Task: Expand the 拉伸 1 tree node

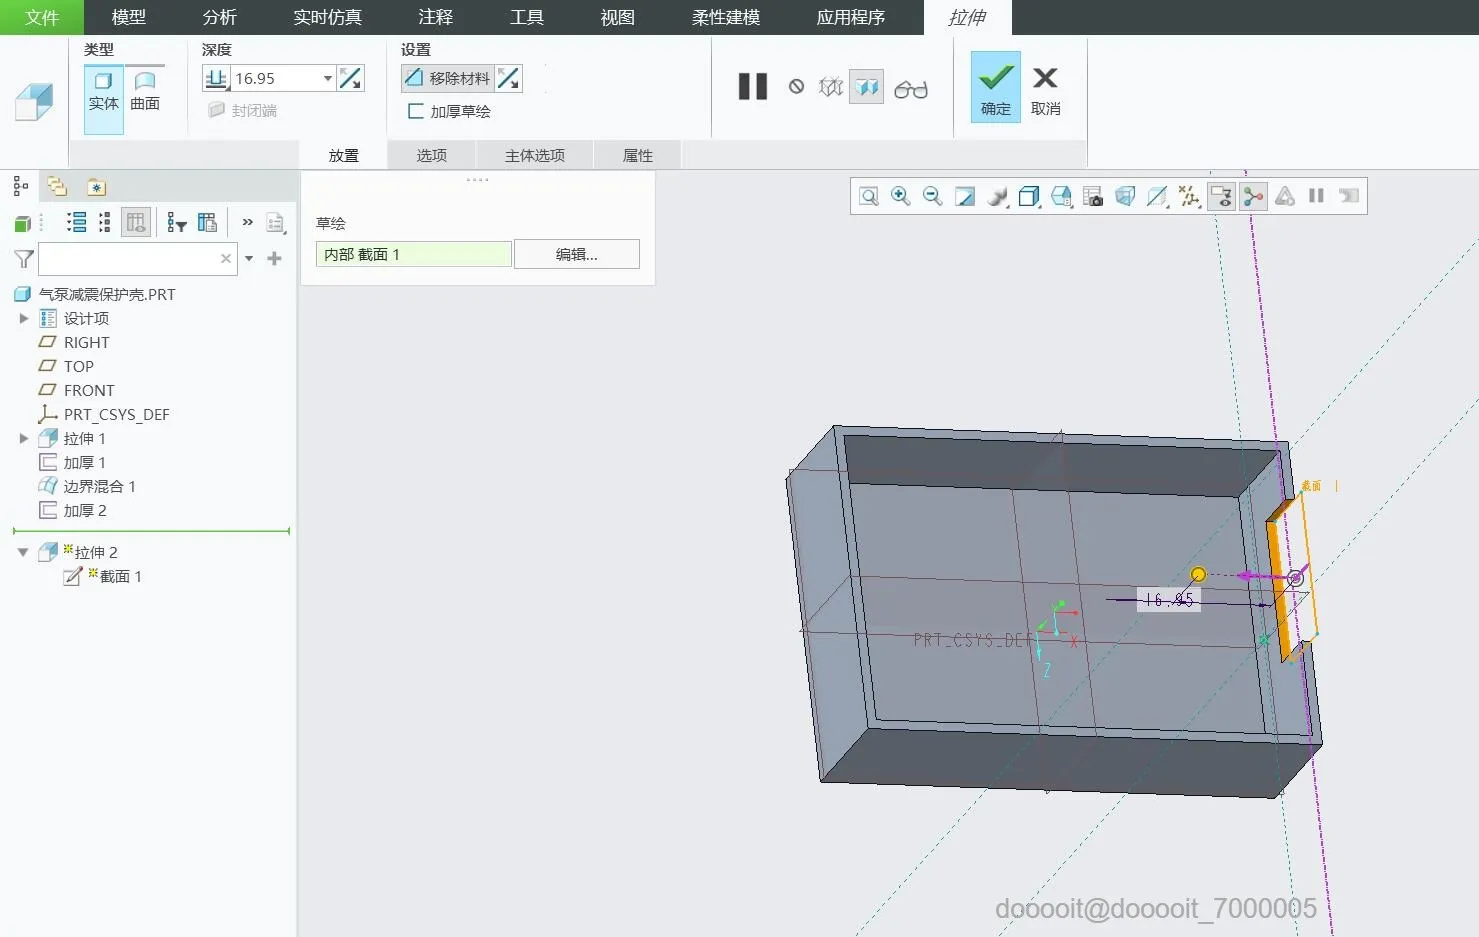Action: (24, 437)
